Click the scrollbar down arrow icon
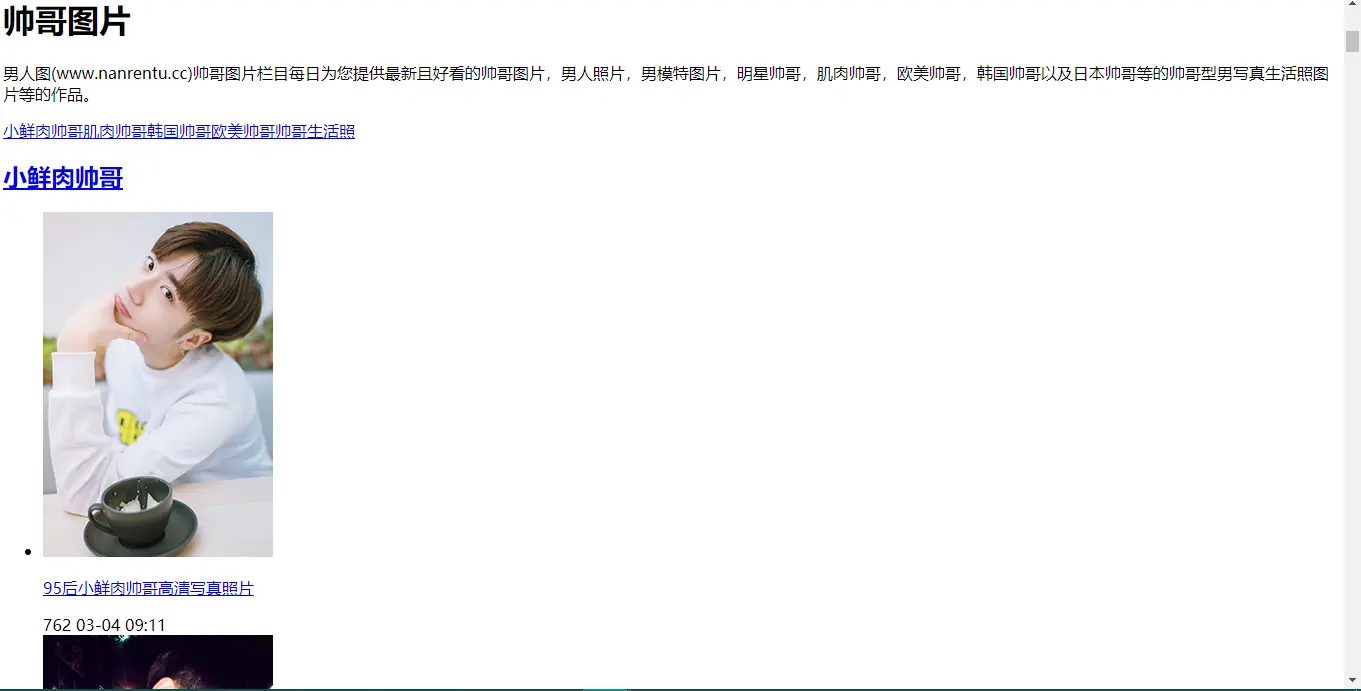This screenshot has height=691, width=1361. coord(1353,677)
